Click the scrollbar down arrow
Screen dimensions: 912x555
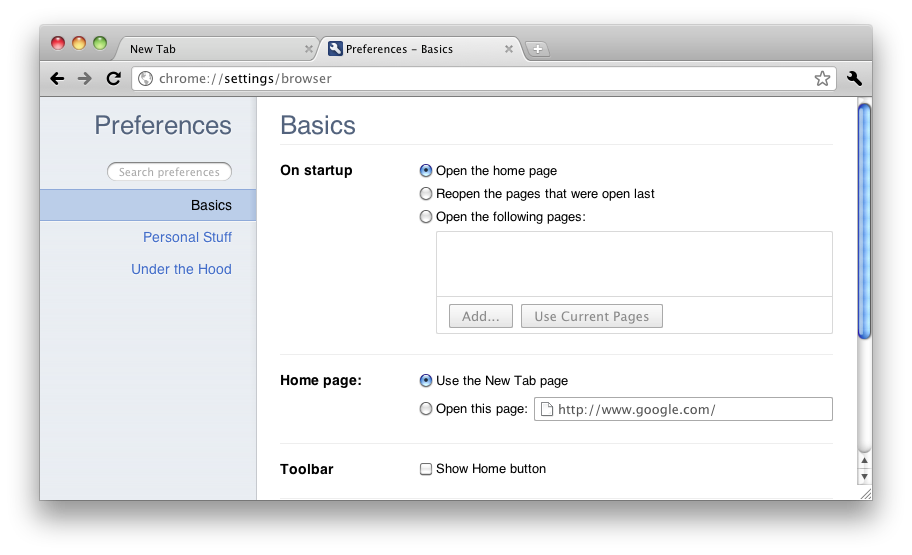click(x=865, y=476)
